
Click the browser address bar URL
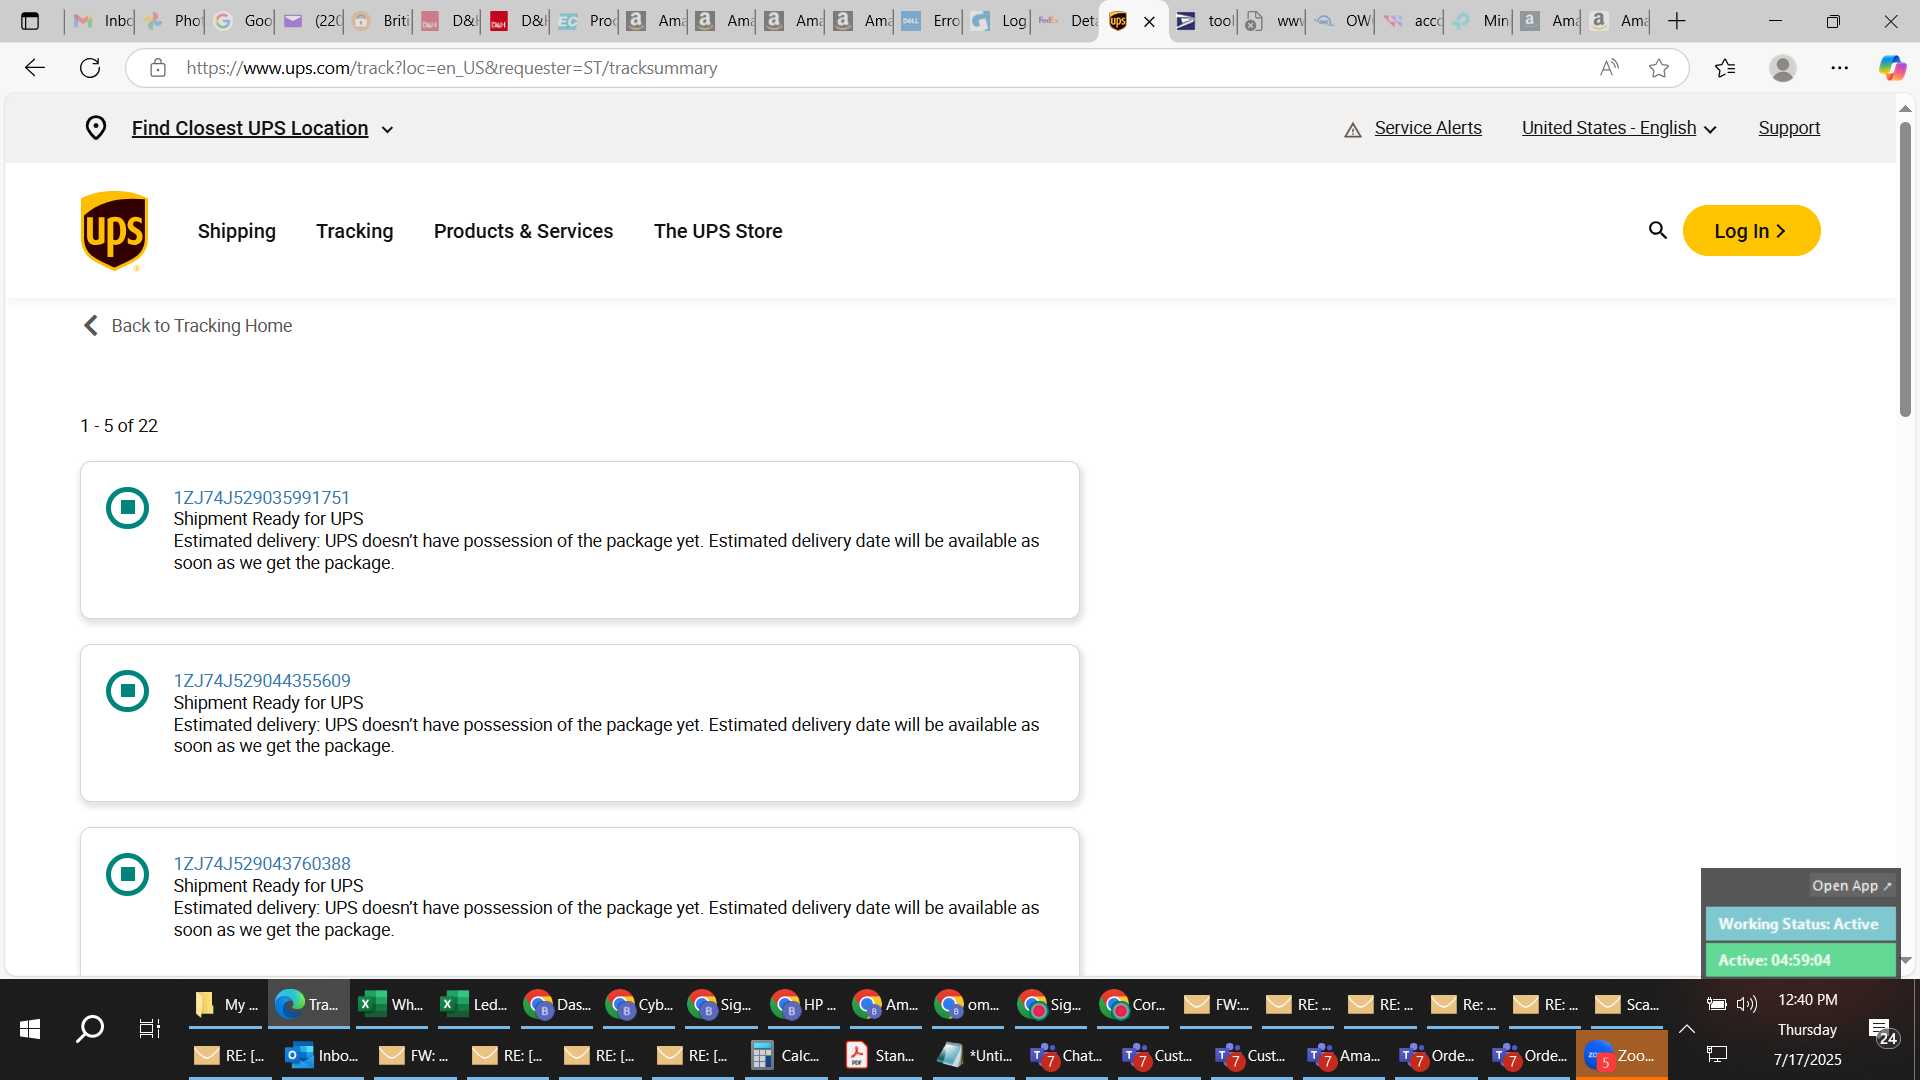[x=451, y=68]
